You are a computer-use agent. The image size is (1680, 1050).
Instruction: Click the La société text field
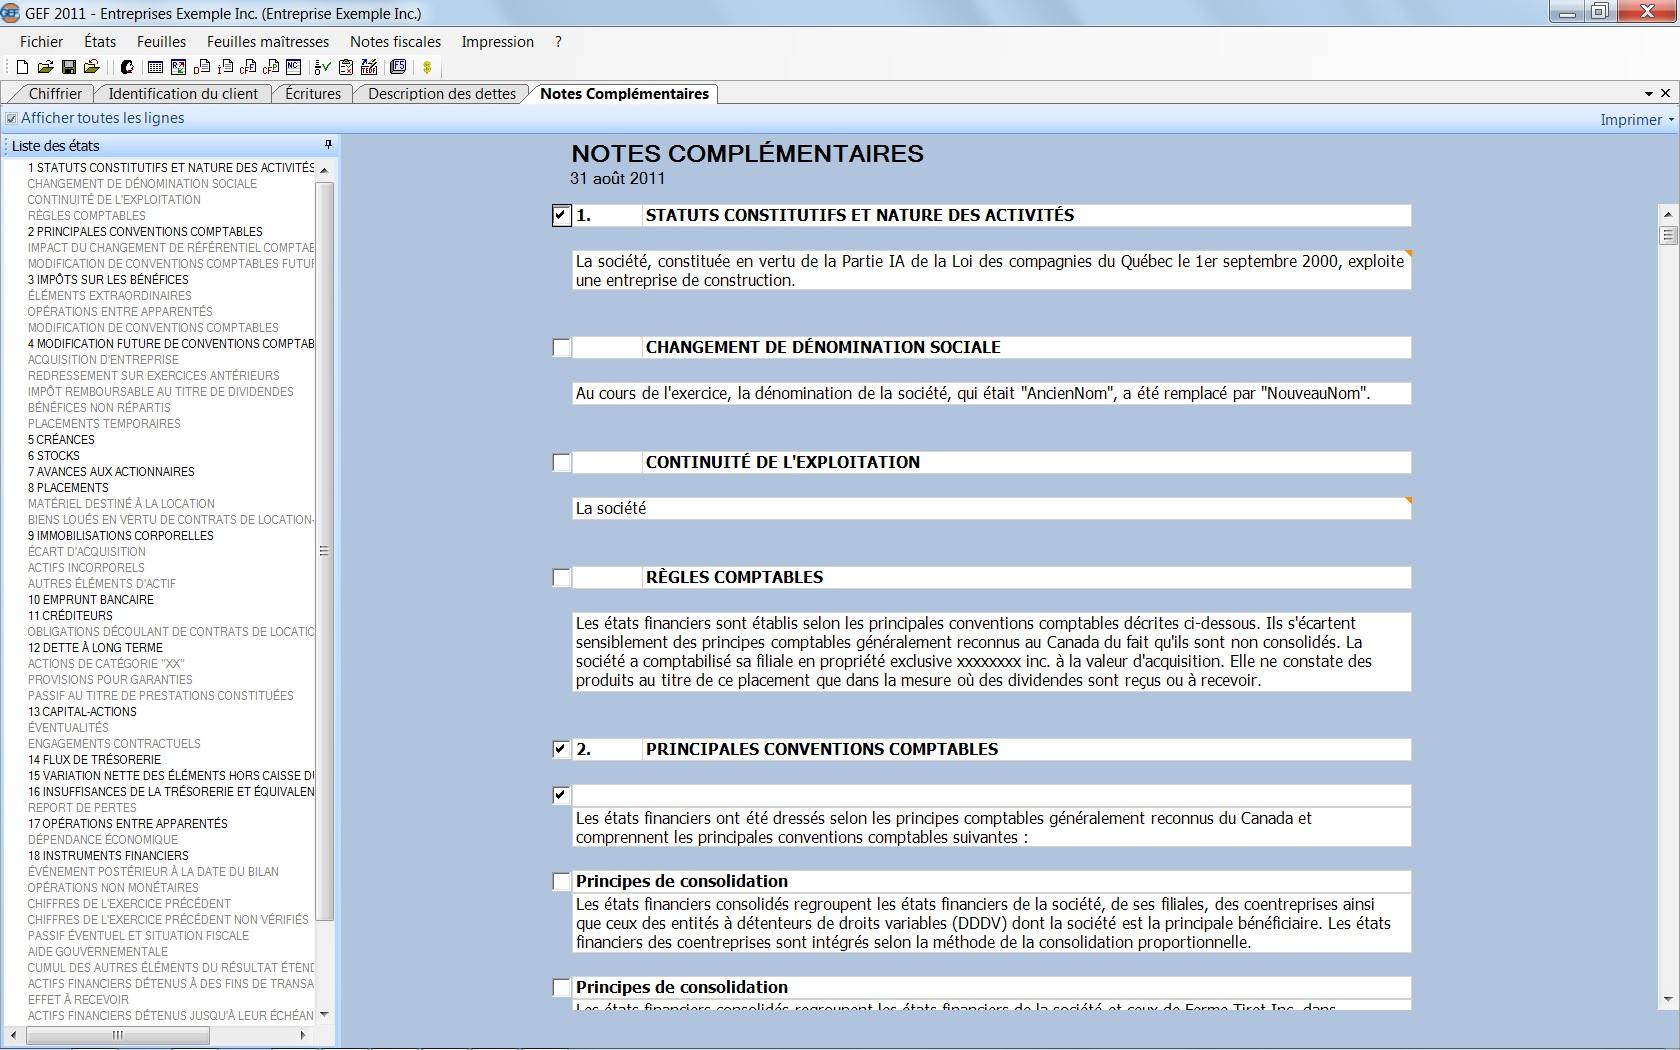(x=990, y=509)
